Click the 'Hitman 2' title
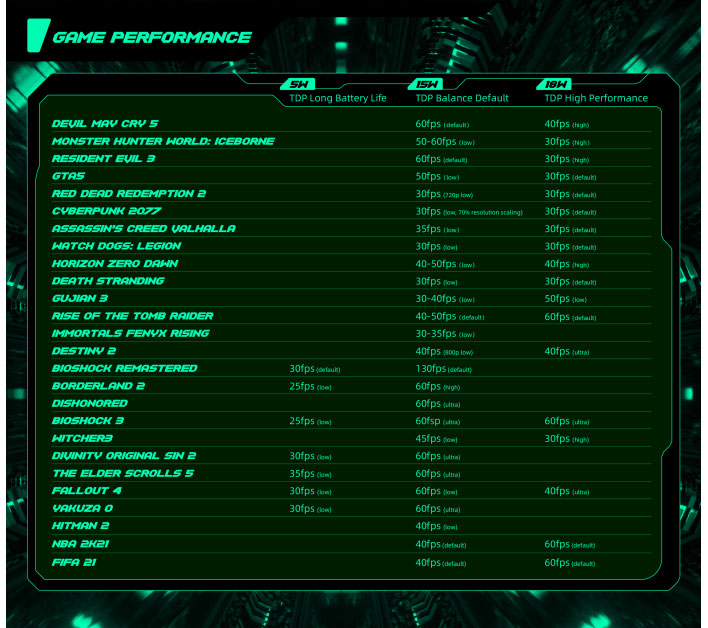Image resolution: width=708 pixels, height=628 pixels. point(80,526)
